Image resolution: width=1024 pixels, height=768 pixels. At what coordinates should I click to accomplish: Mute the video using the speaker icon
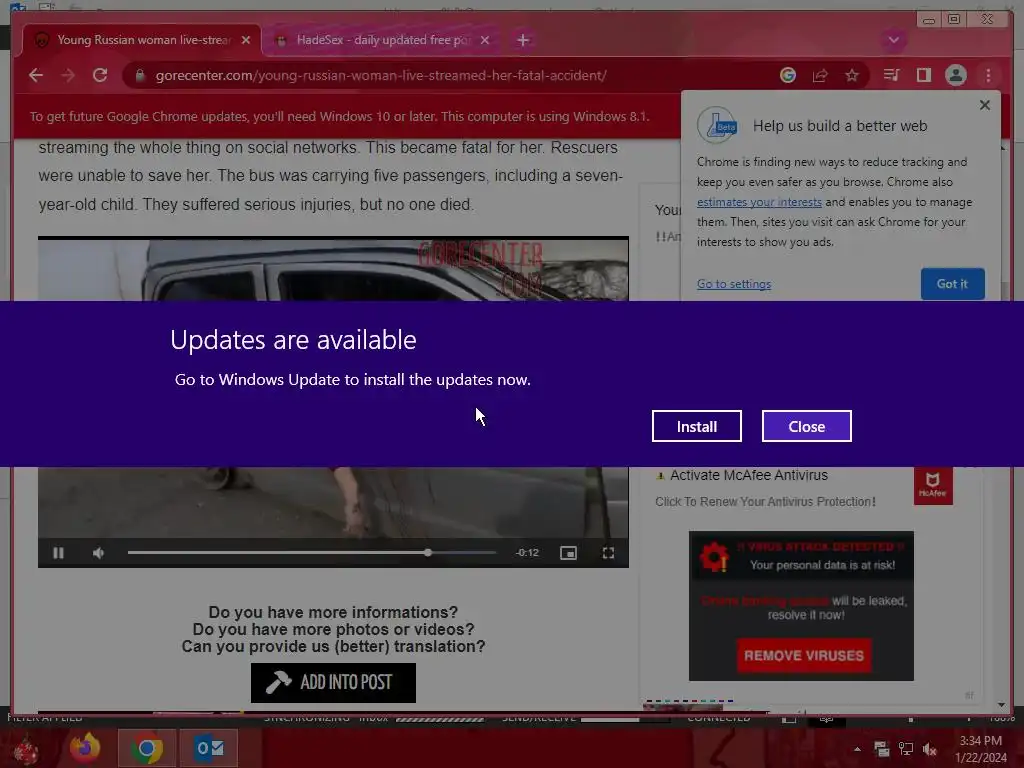tap(99, 552)
